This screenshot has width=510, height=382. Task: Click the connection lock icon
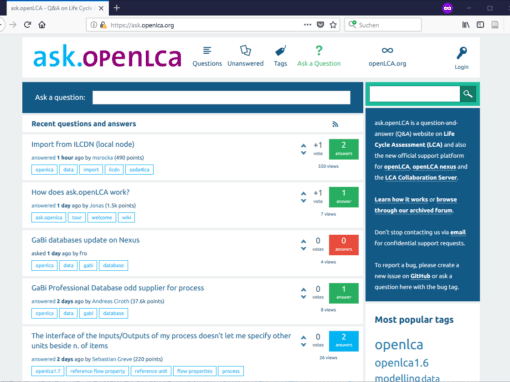tap(103, 25)
